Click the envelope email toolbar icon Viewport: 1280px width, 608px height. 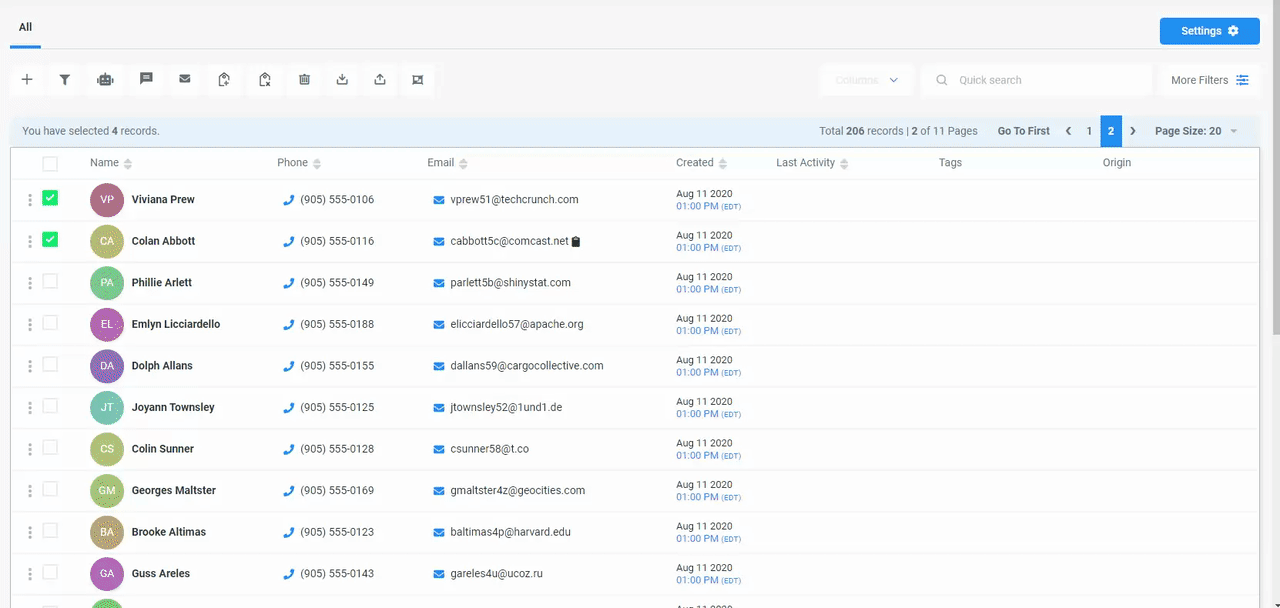coord(185,80)
